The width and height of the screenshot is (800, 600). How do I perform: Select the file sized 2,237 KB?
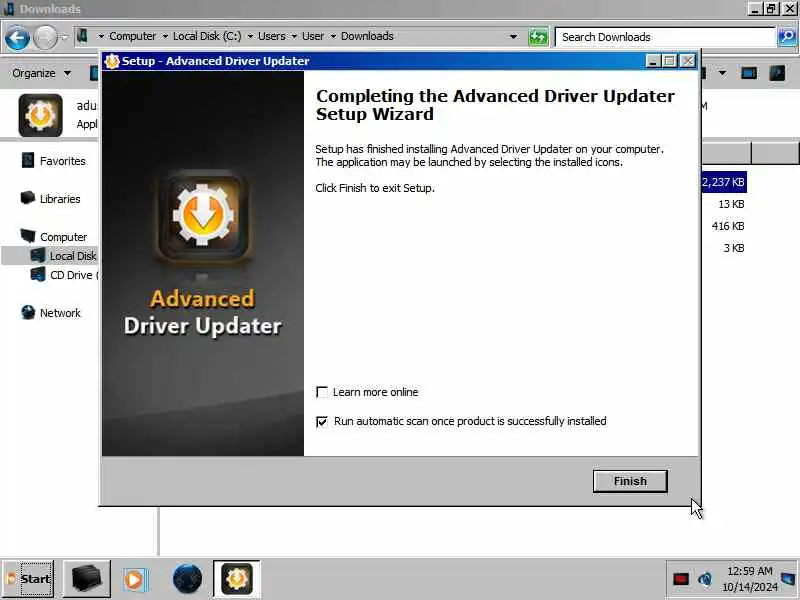pos(723,182)
